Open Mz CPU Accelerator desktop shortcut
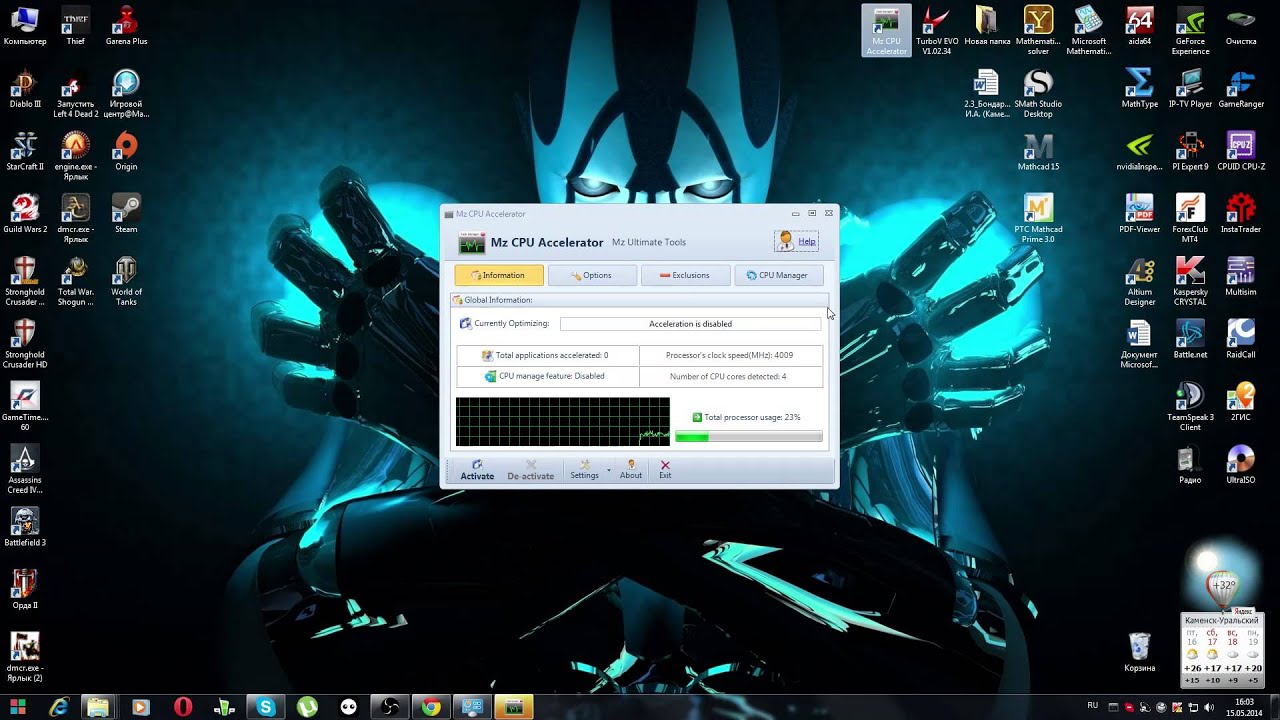The image size is (1280, 720). (886, 31)
